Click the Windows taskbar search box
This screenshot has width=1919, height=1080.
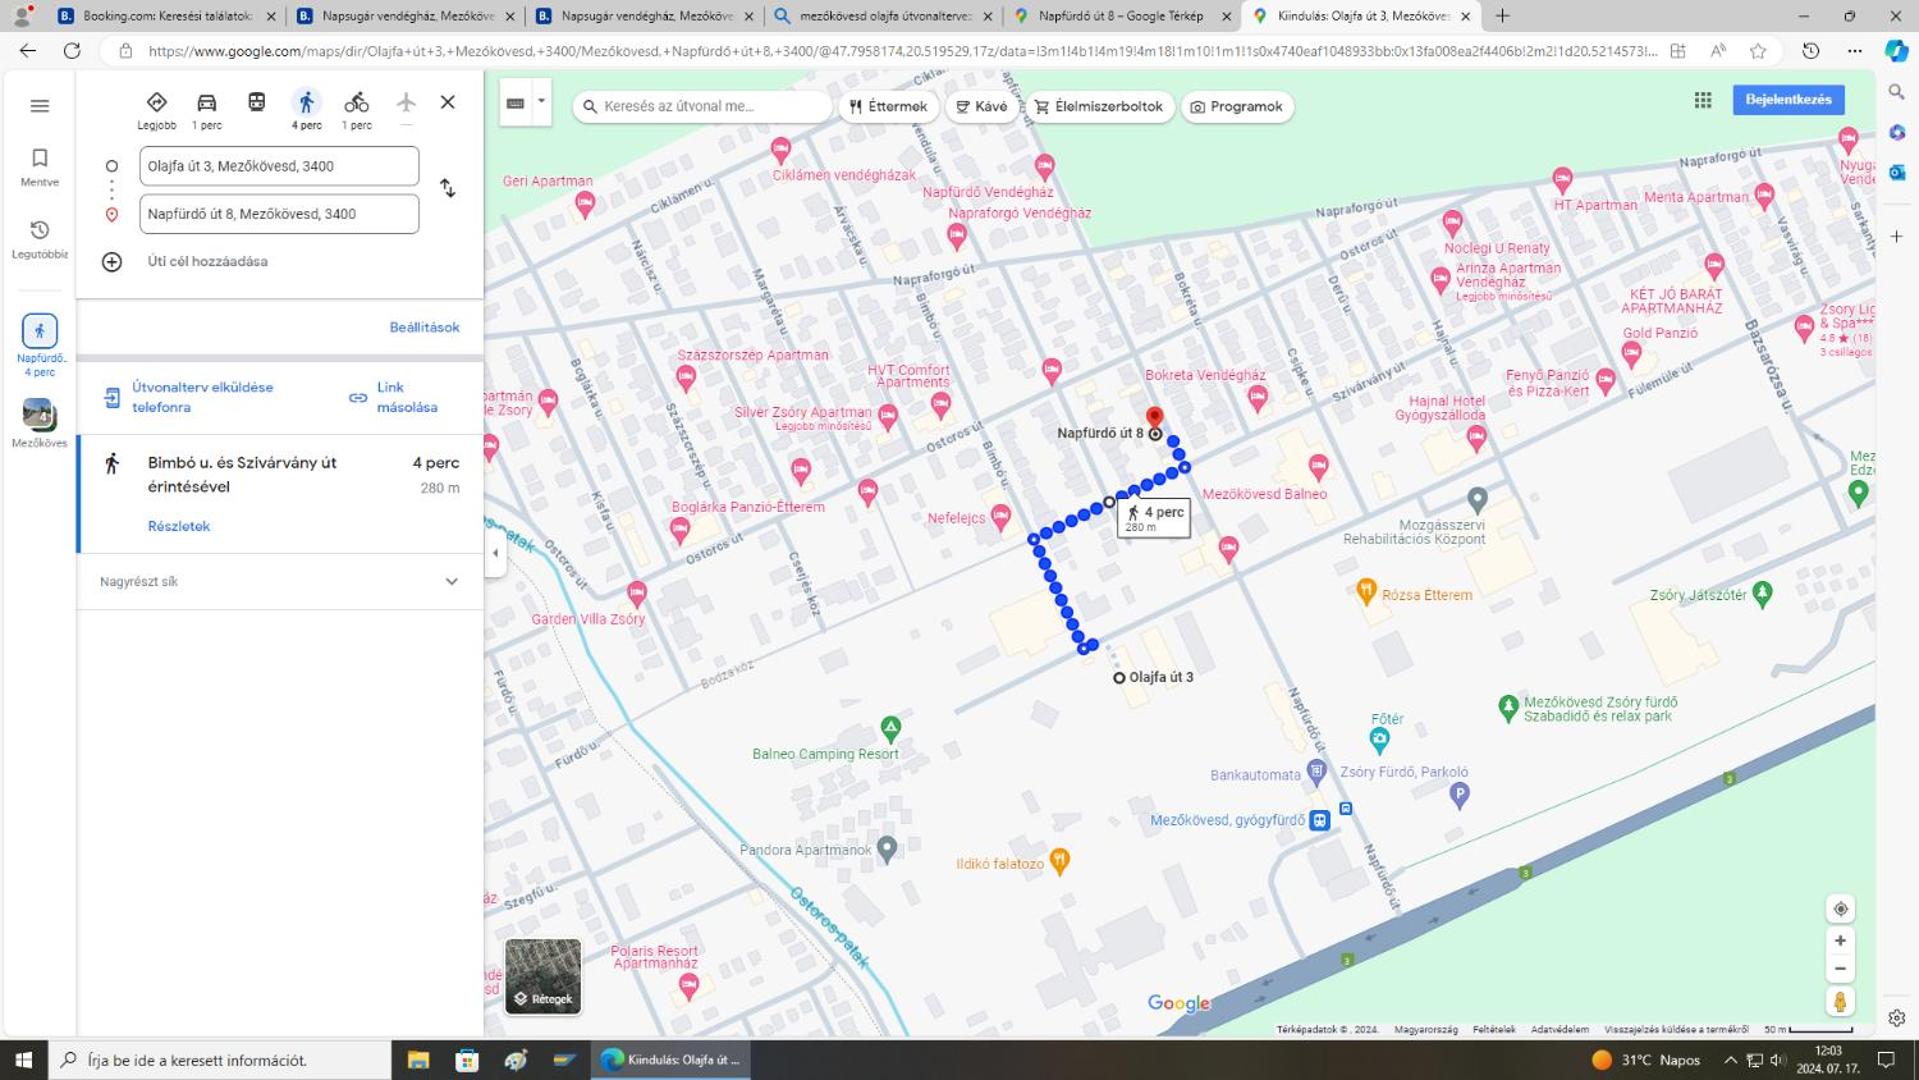coord(219,1060)
